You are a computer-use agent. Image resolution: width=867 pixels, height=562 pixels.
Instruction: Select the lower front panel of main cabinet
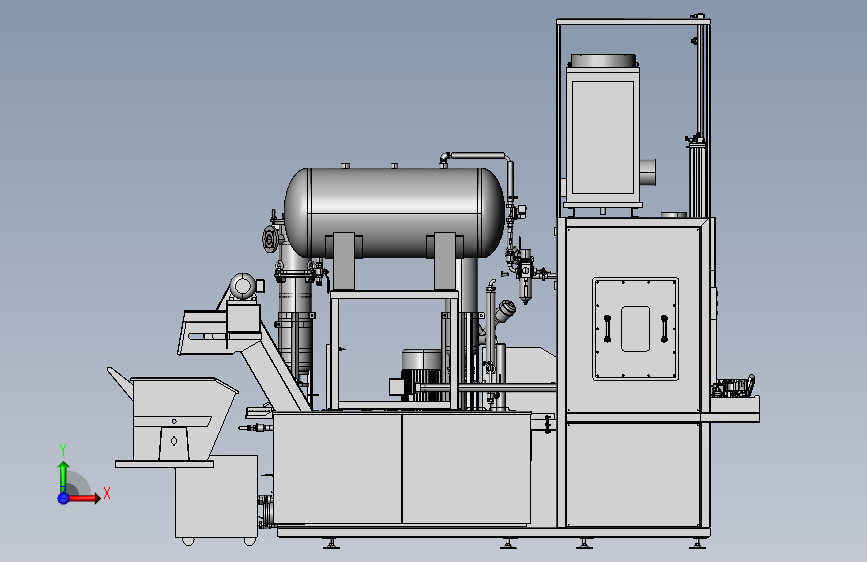click(633, 475)
